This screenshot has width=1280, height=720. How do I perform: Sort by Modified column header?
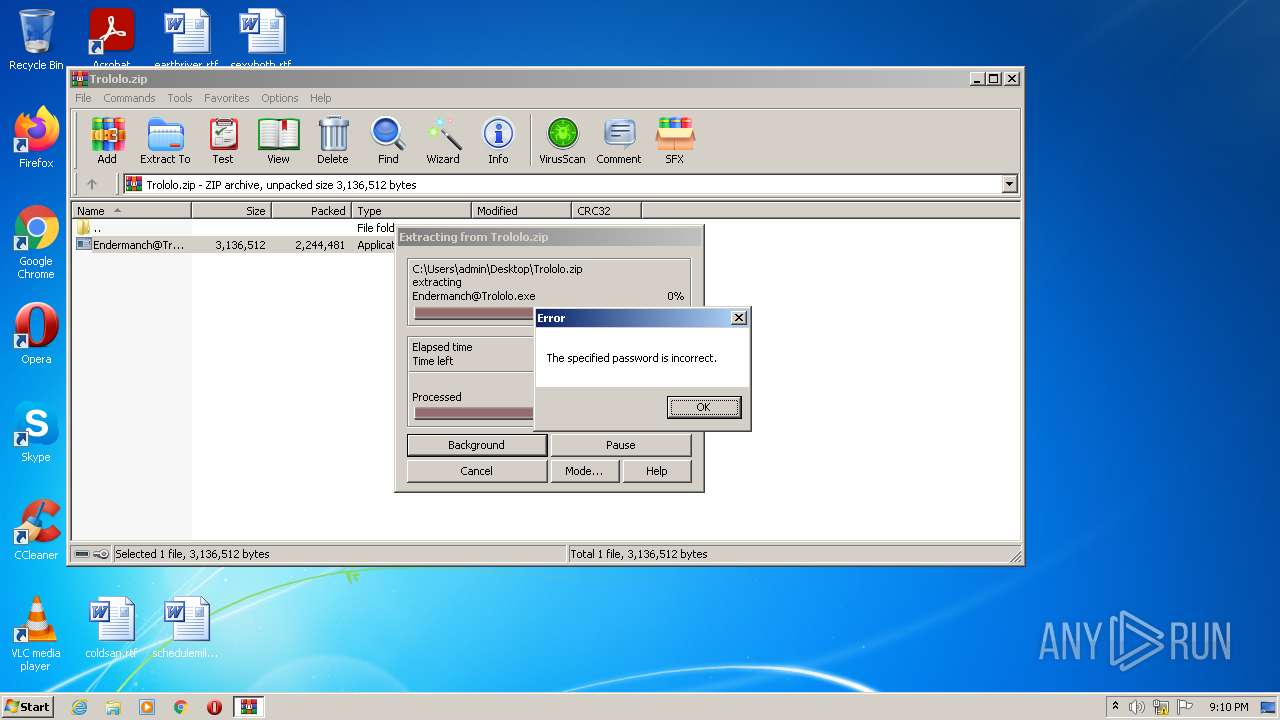522,211
